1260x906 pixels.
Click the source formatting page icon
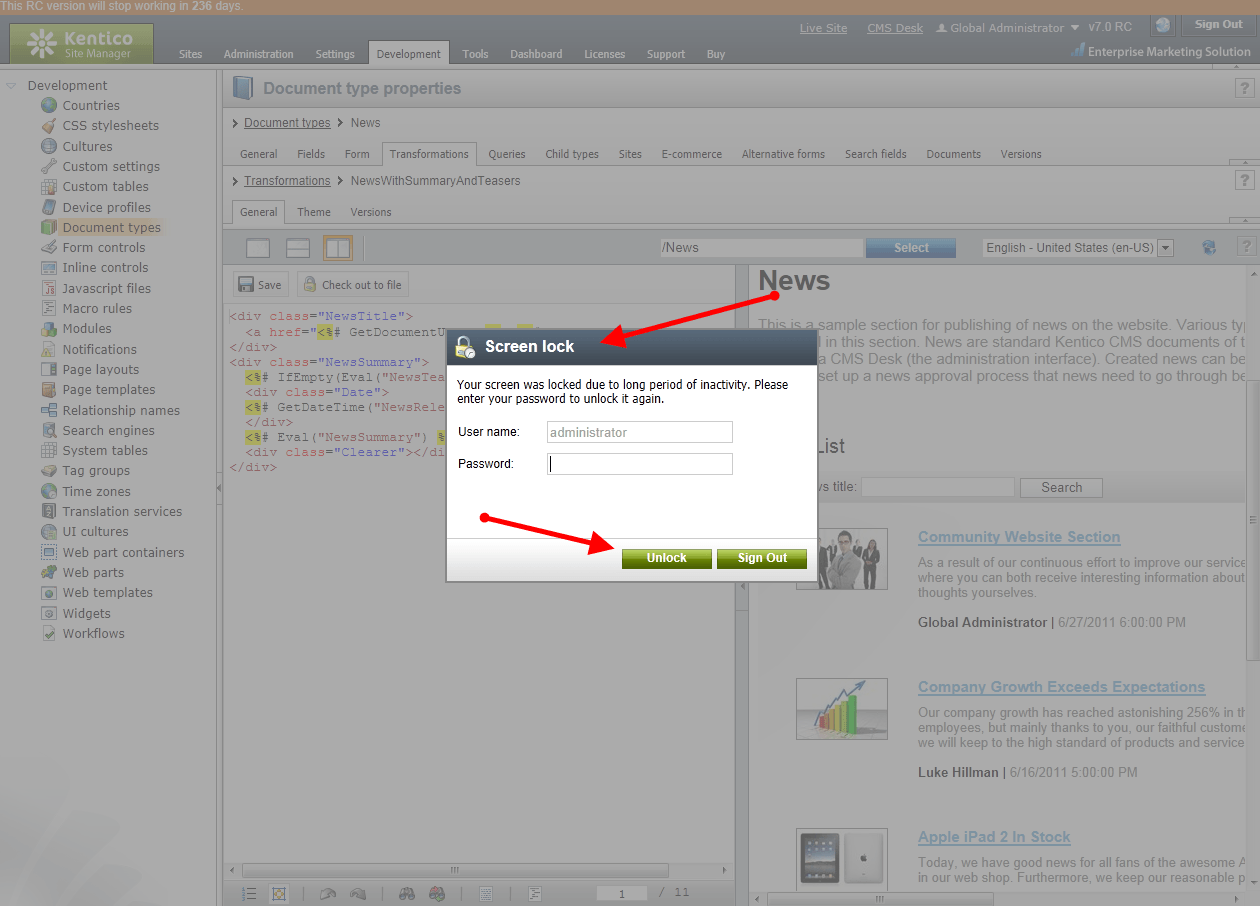pyautogui.click(x=486, y=894)
